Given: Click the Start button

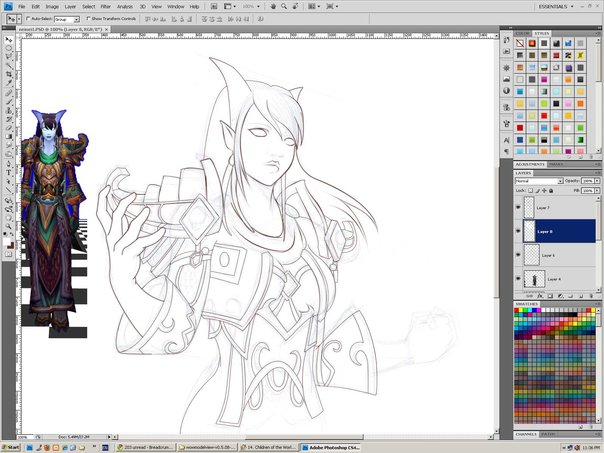Looking at the screenshot, I should click(x=11, y=448).
